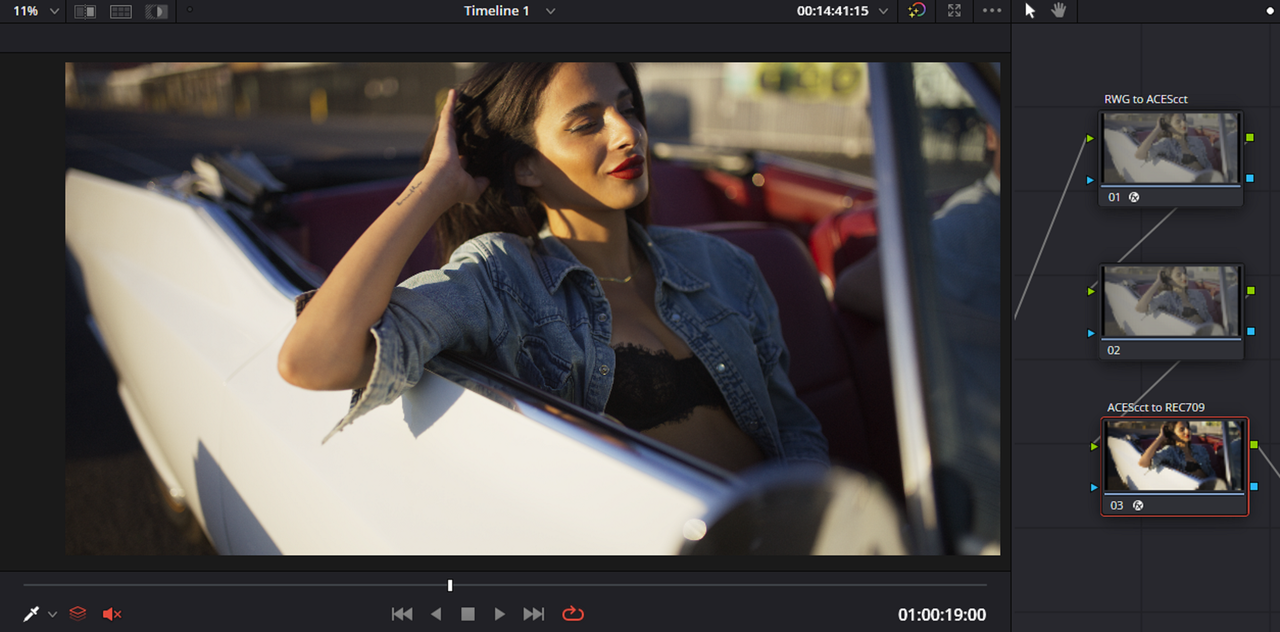The image size is (1280, 632).
Task: Toggle the image wipe view icon
Action: click(x=85, y=11)
